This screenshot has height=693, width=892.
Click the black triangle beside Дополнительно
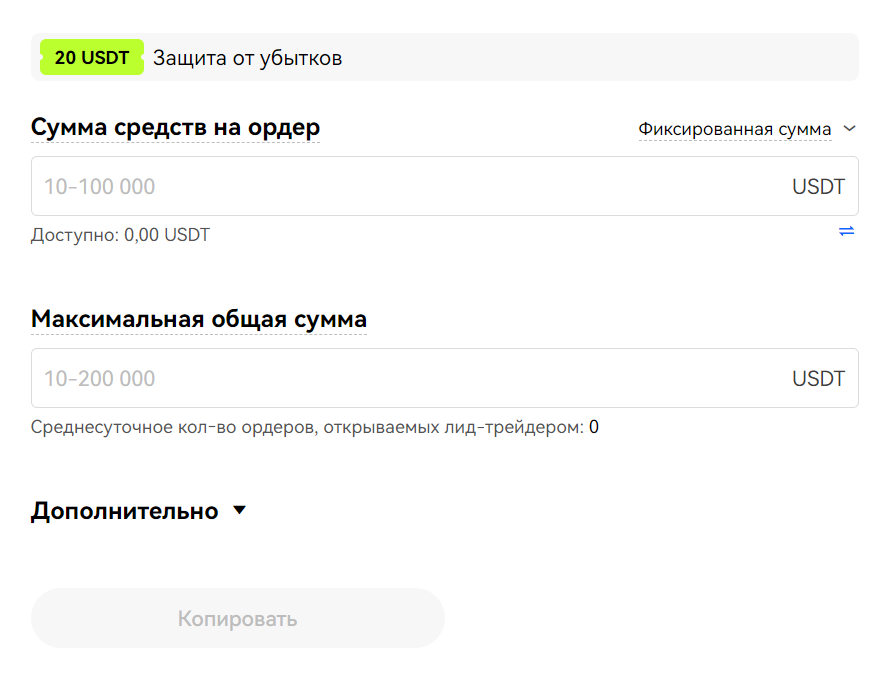(239, 511)
